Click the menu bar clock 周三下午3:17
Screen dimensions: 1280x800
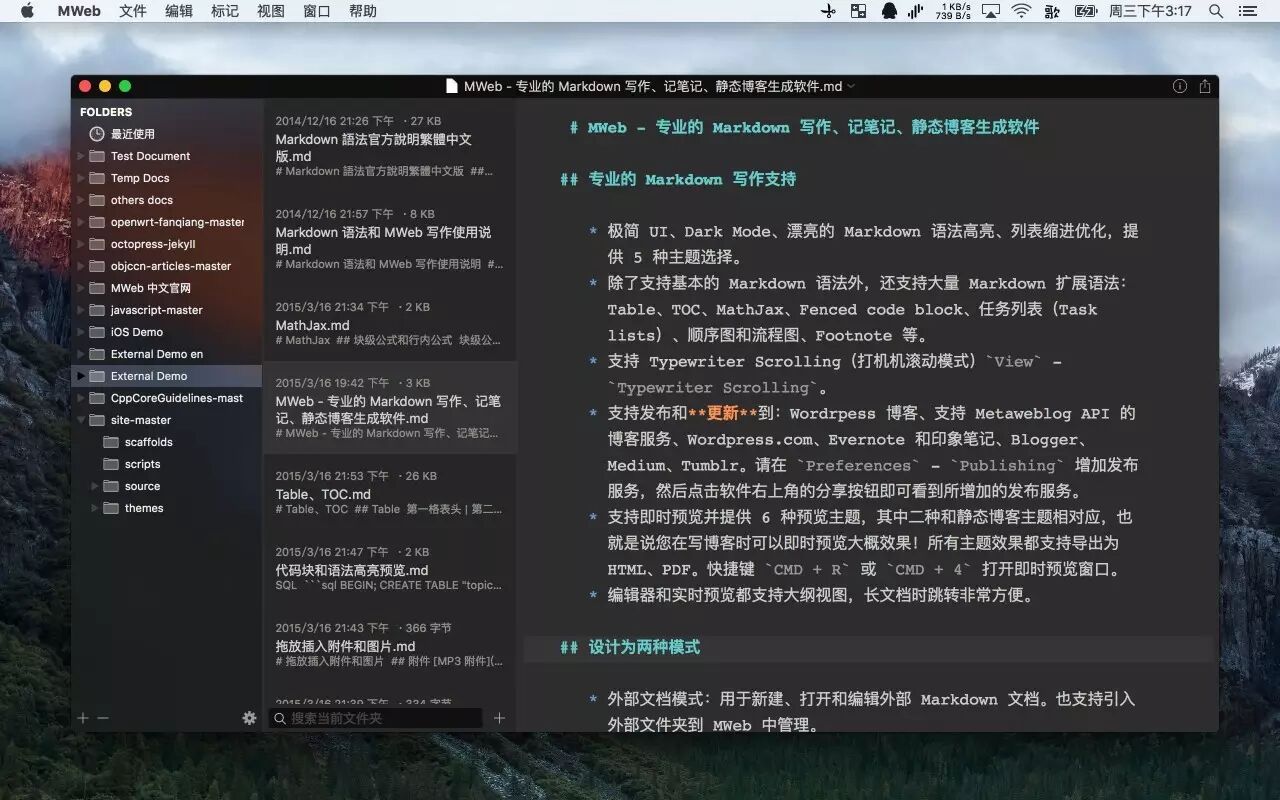(x=1150, y=11)
